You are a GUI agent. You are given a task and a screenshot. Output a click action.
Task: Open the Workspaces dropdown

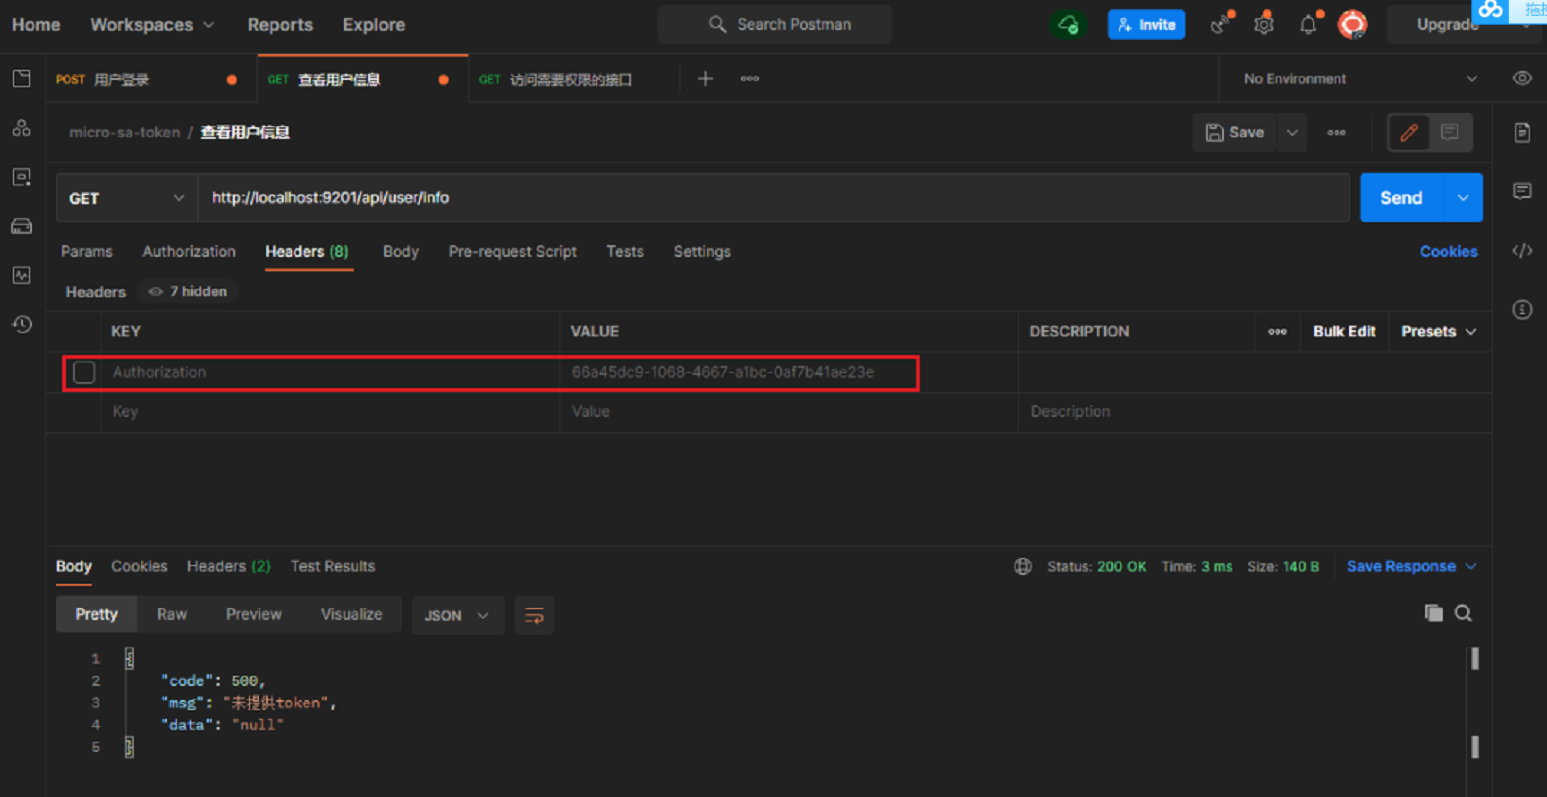[x=152, y=24]
